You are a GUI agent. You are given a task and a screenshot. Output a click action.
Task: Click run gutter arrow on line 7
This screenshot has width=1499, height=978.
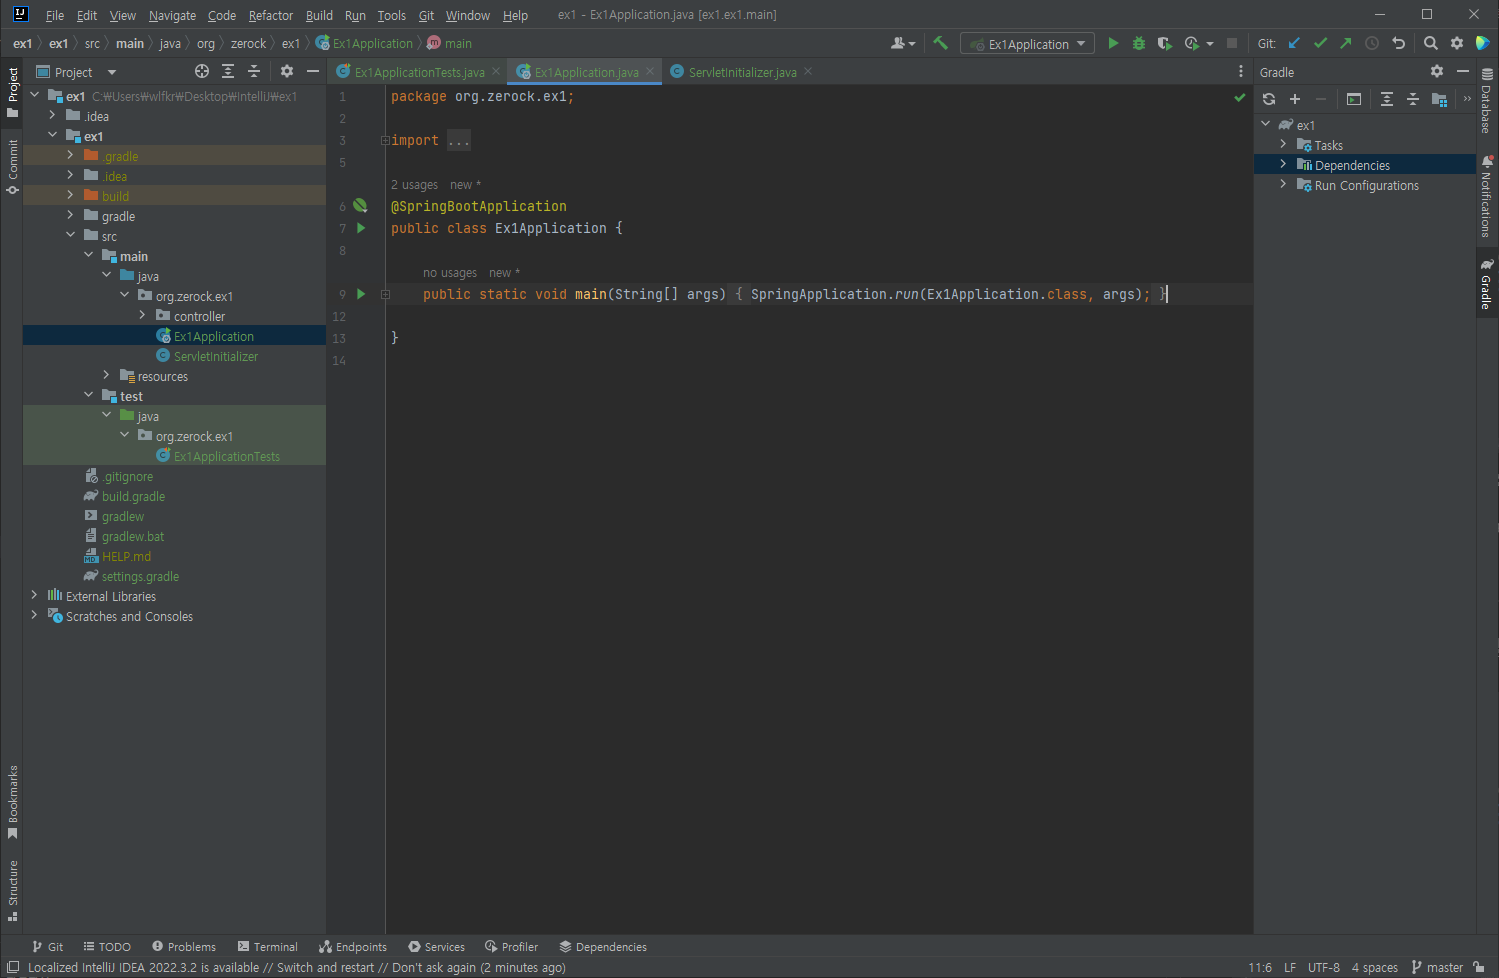pos(361,228)
